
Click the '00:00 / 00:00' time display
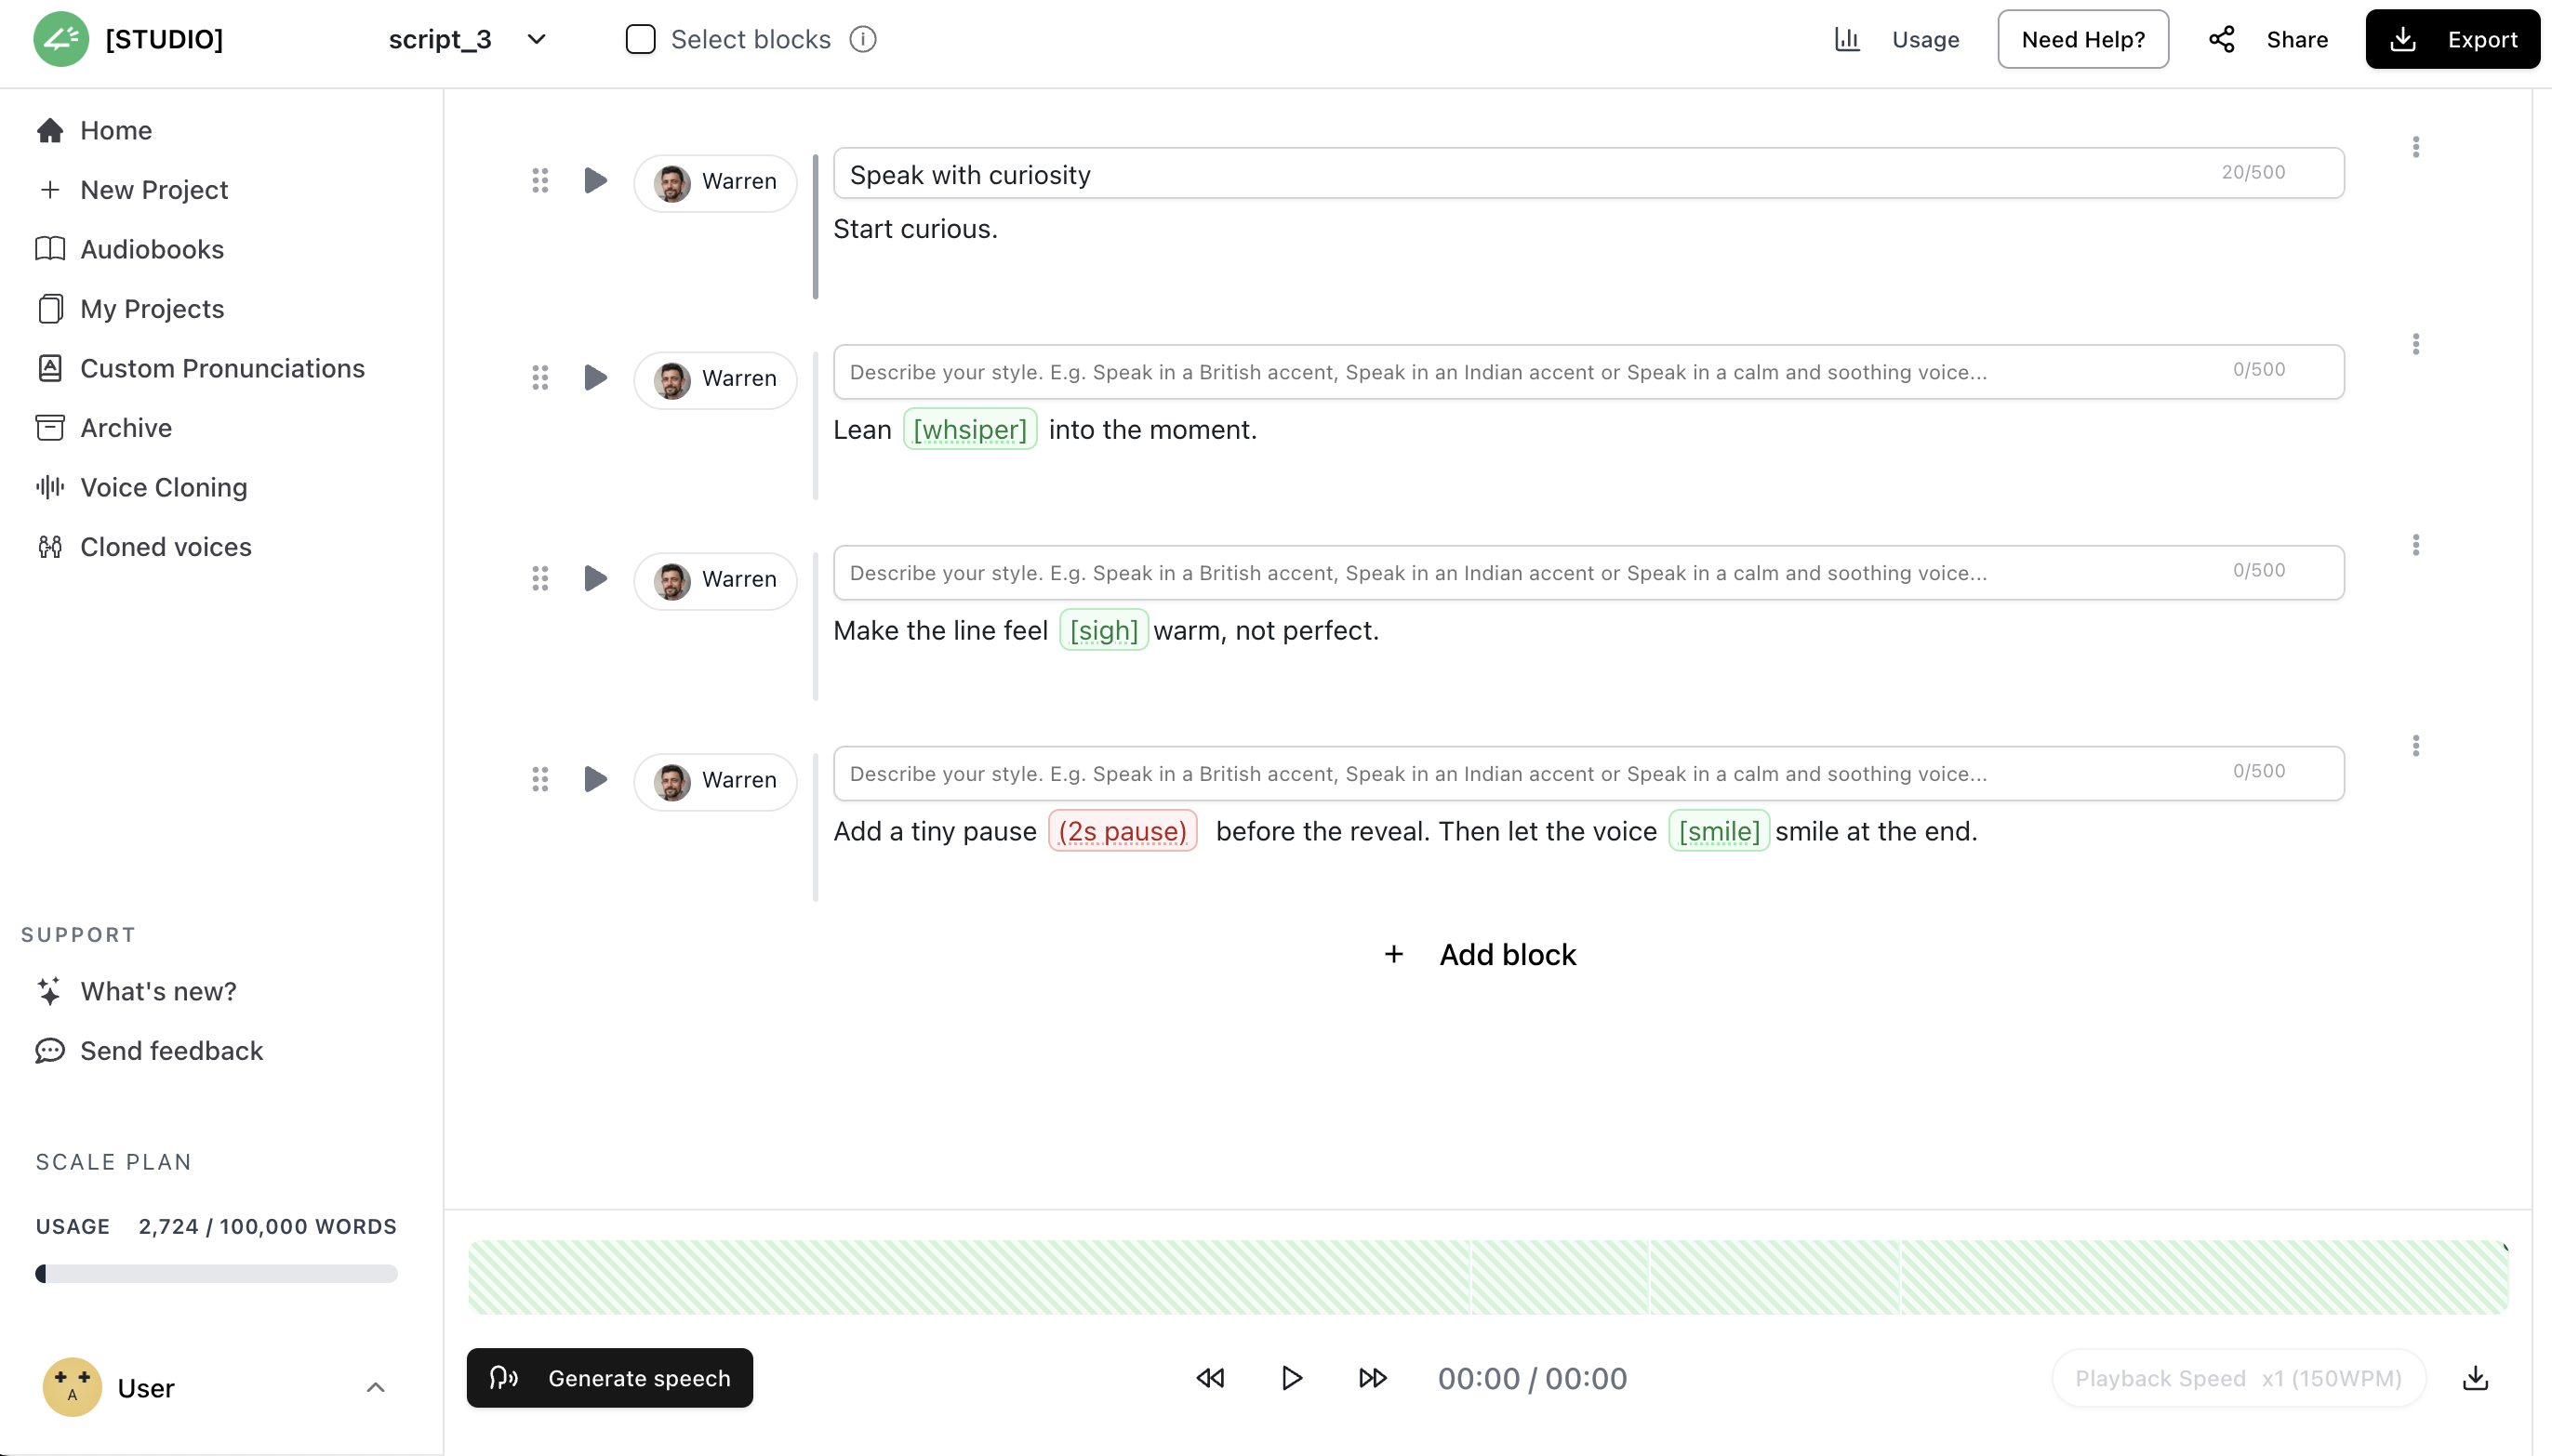[x=1532, y=1379]
